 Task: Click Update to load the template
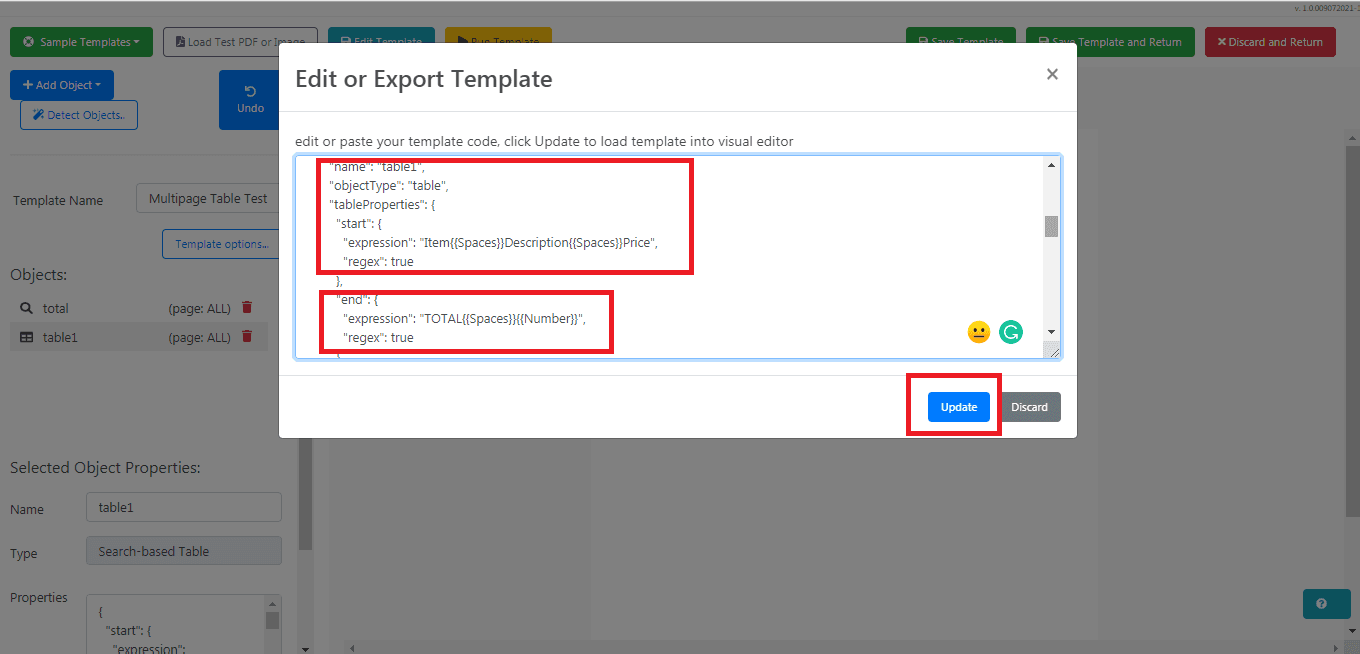pyautogui.click(x=957, y=406)
